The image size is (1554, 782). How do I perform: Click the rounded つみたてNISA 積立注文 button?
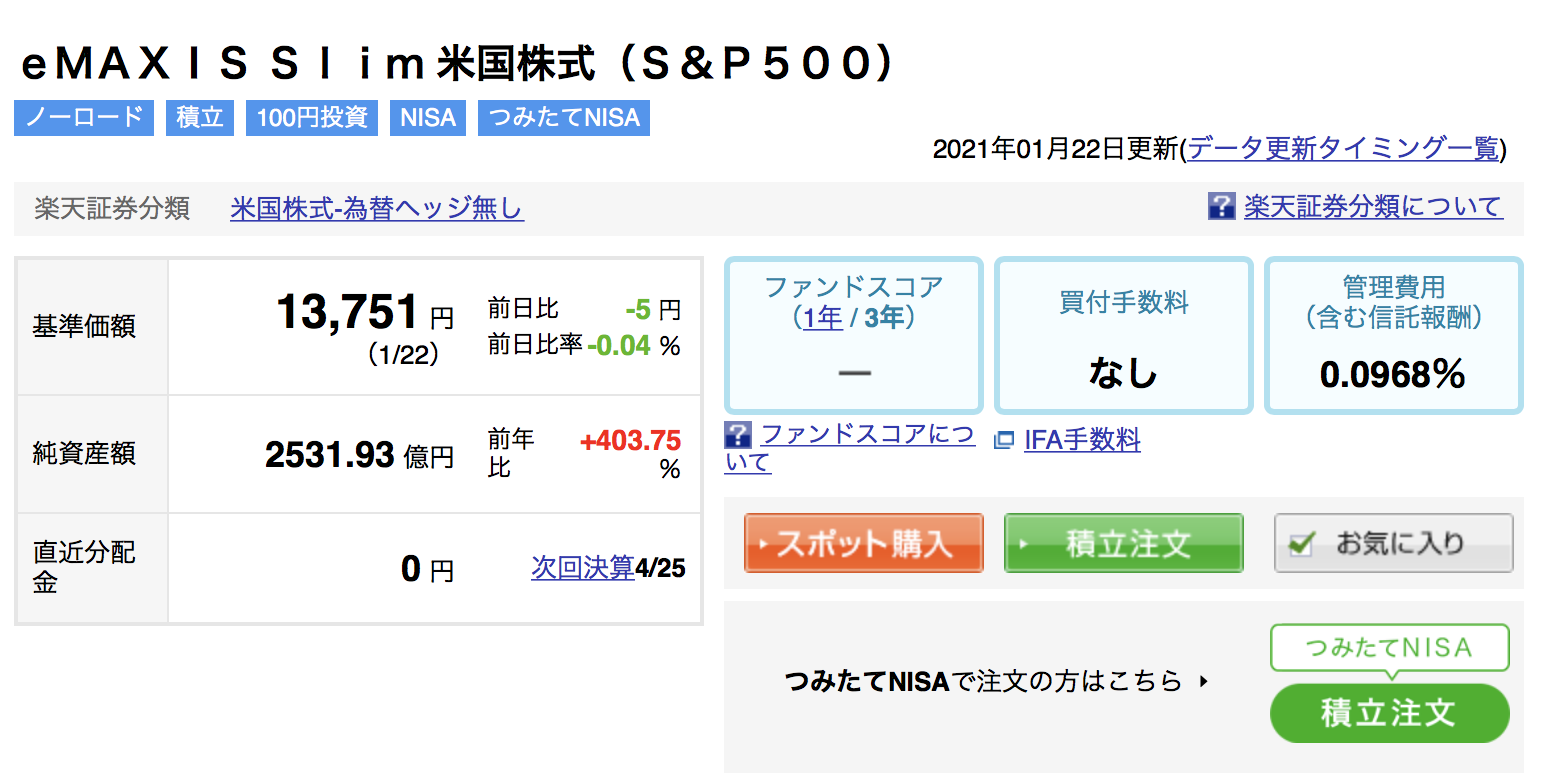tap(1389, 712)
